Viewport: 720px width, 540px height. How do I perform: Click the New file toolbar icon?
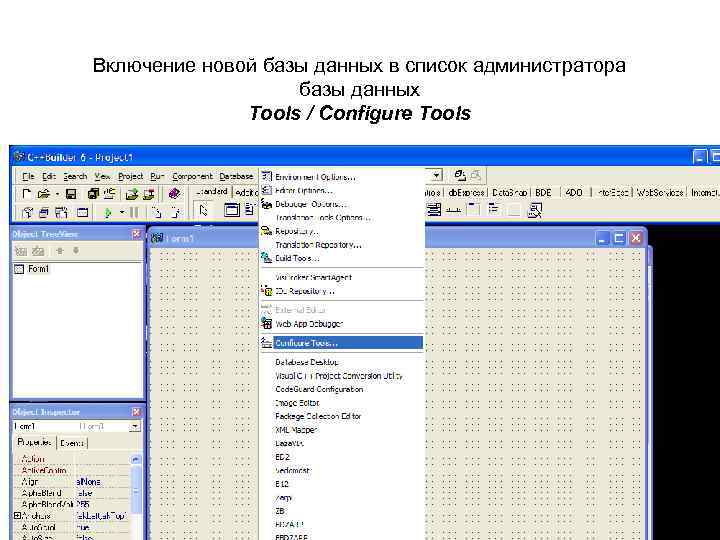pos(27,194)
